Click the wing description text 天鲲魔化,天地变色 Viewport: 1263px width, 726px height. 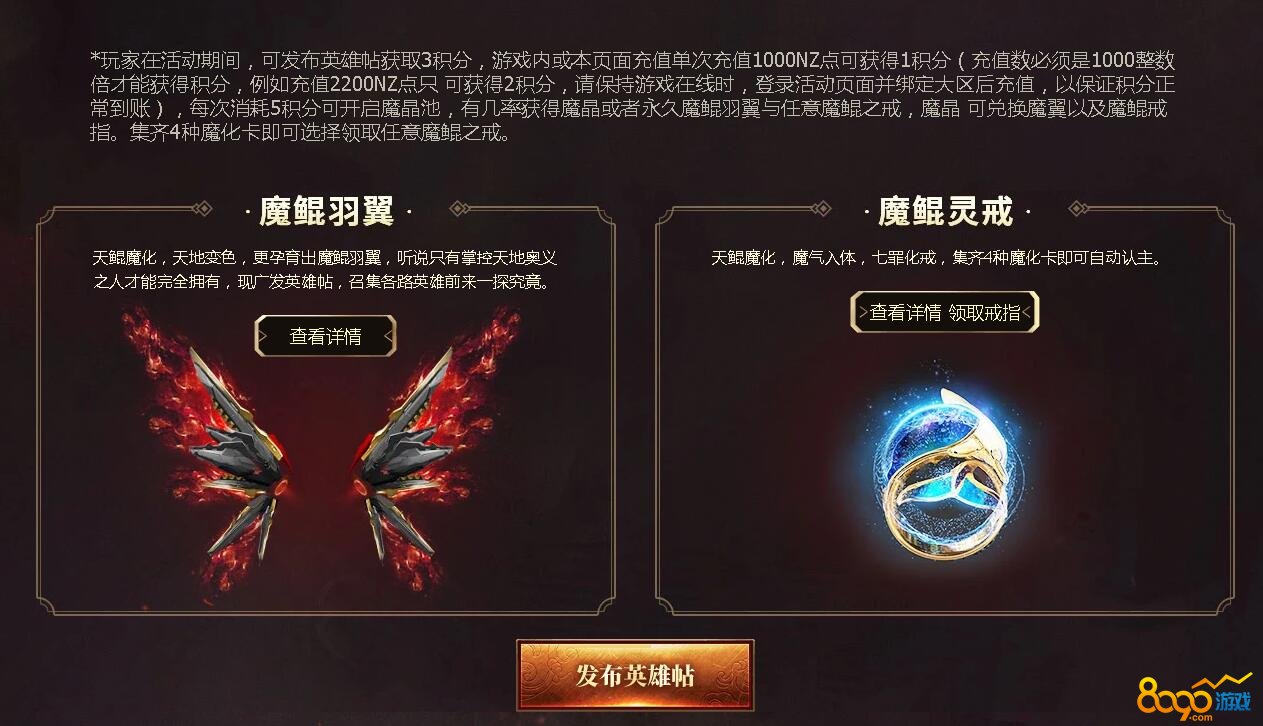point(325,270)
